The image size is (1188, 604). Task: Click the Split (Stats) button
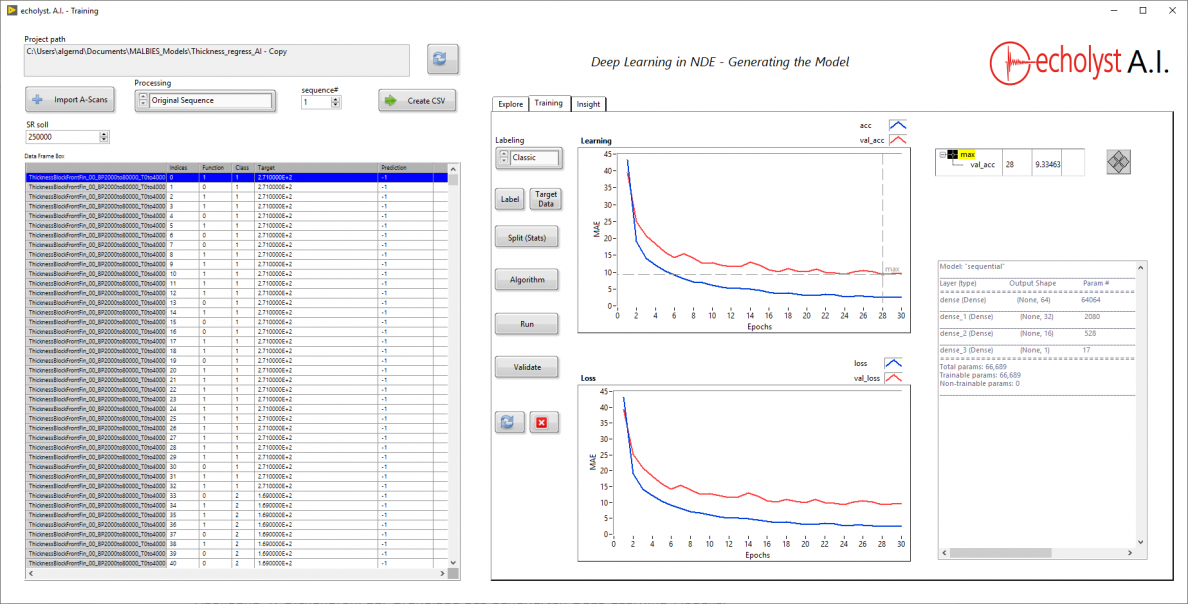click(x=526, y=237)
